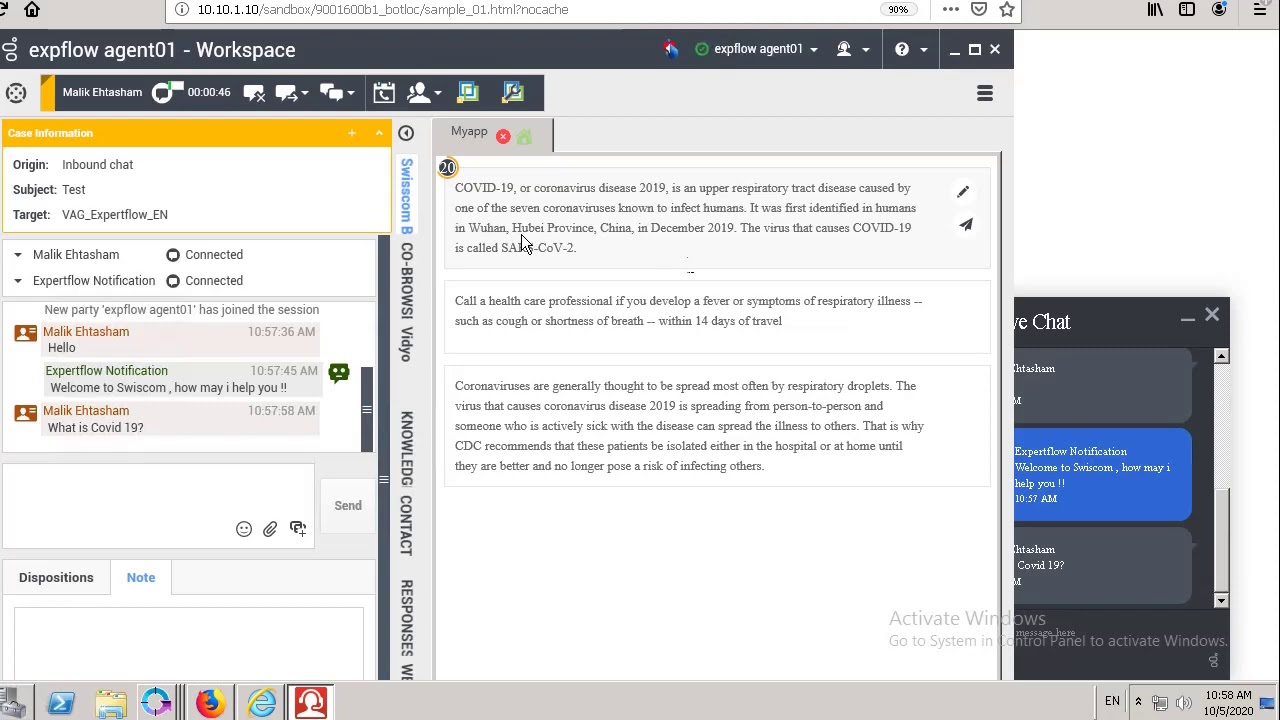The image size is (1280, 720).
Task: Expand the Malik Ehtasham party entry
Action: [x=18, y=255]
